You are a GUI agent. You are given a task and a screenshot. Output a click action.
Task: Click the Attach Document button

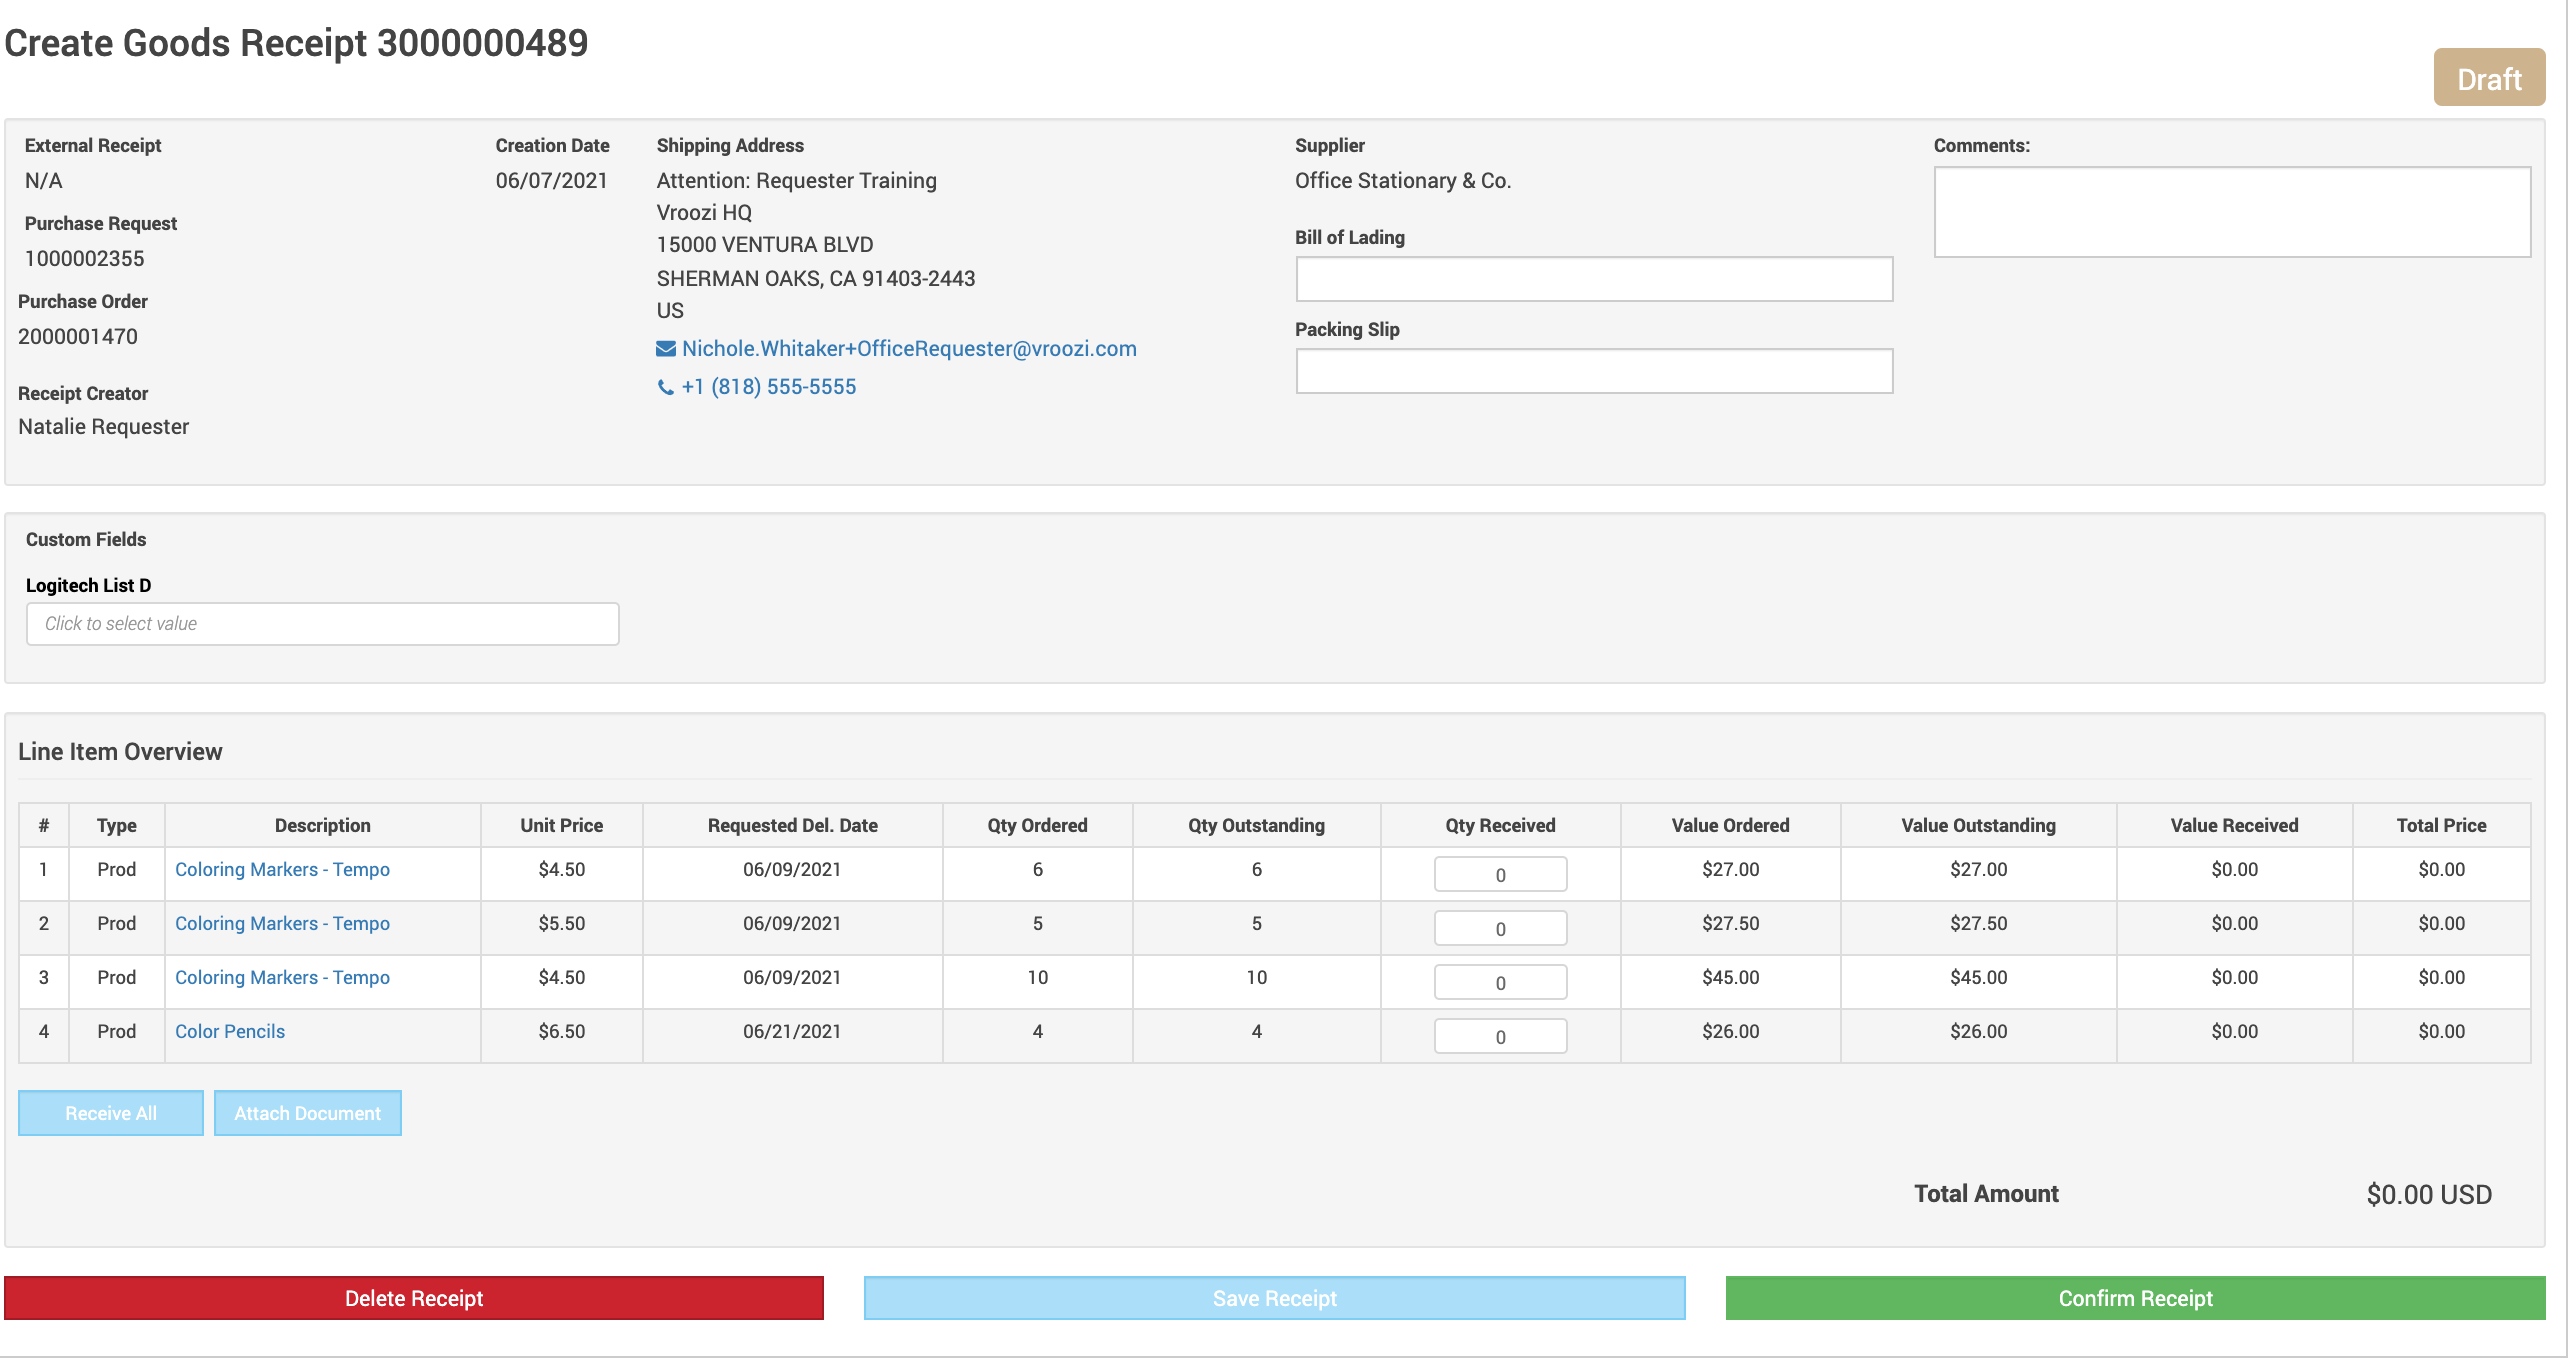(307, 1113)
